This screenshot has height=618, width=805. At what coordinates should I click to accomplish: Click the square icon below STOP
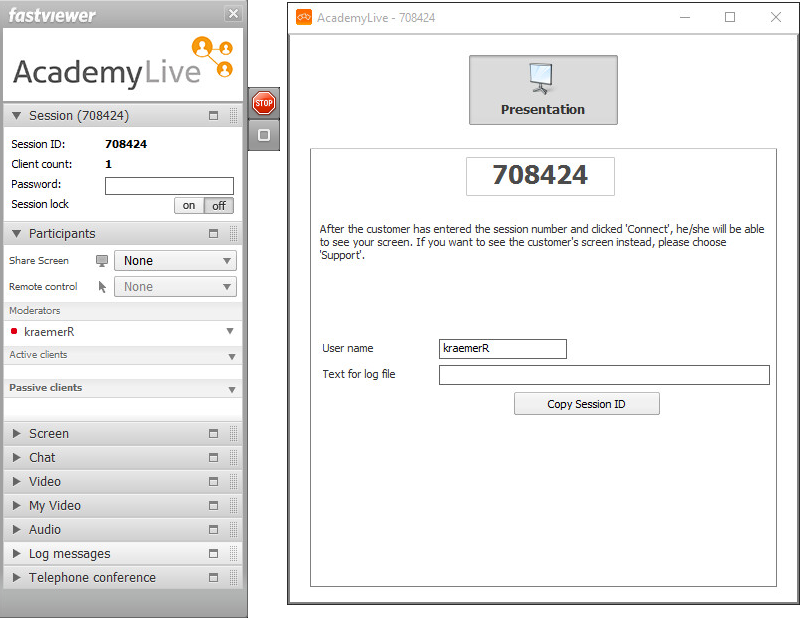(x=263, y=135)
